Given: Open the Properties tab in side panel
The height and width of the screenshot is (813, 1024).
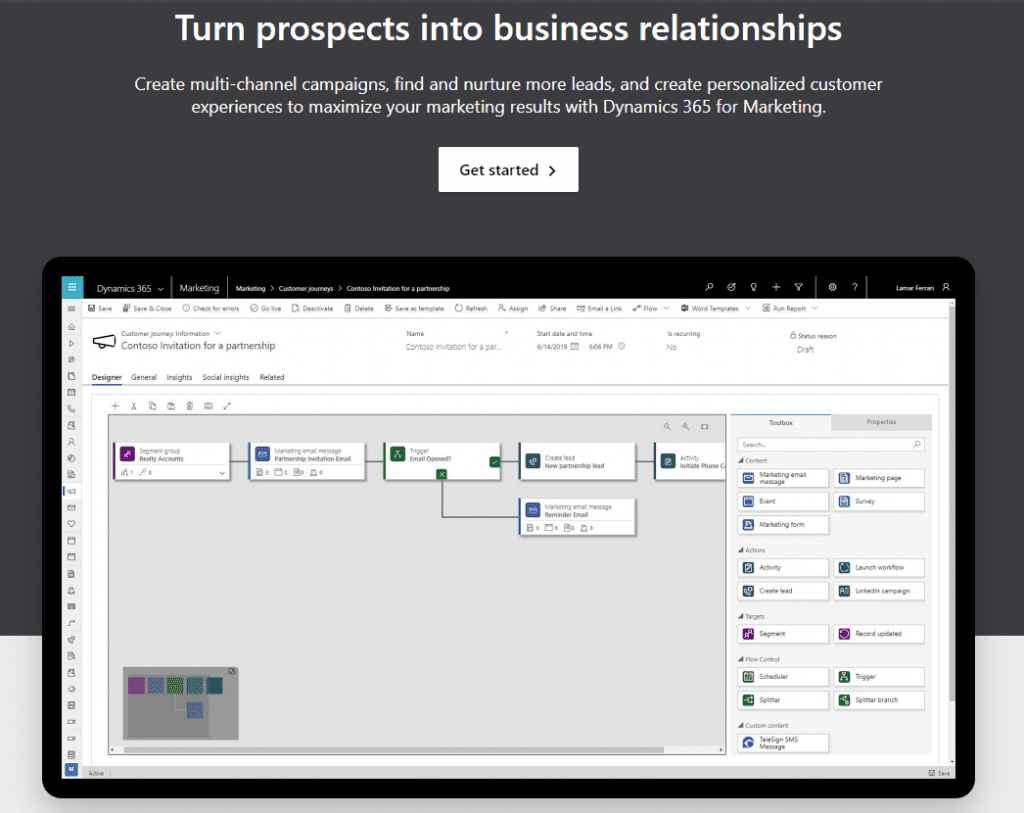Looking at the screenshot, I should pyautogui.click(x=880, y=422).
